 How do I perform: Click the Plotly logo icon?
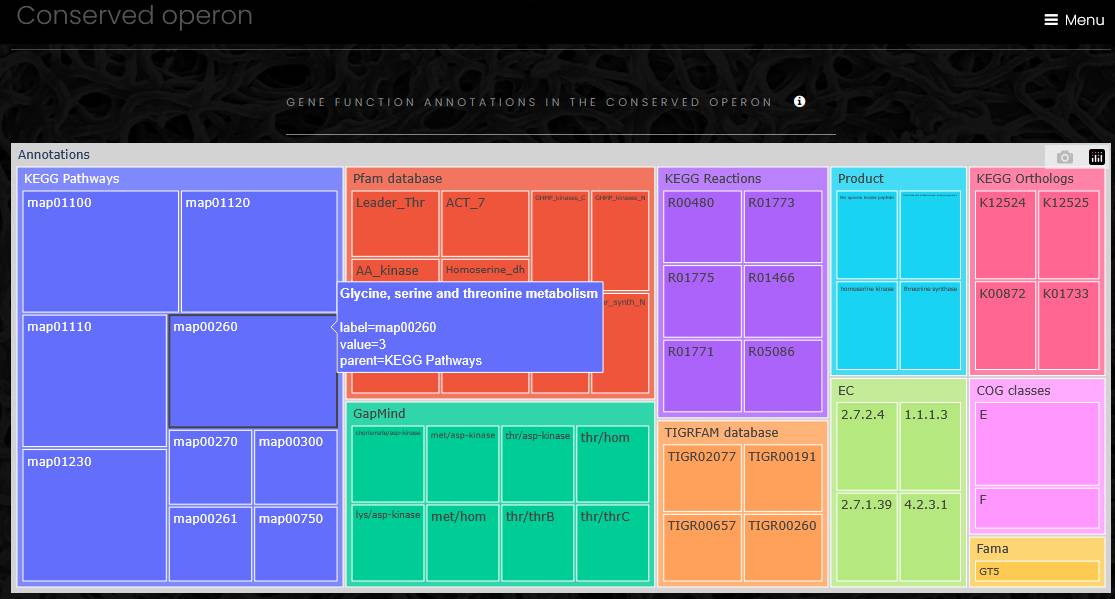[1096, 157]
